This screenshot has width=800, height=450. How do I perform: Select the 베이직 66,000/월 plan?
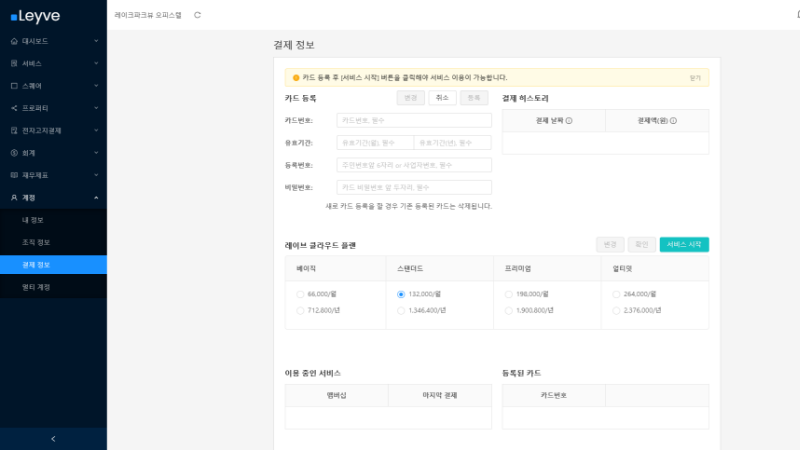[x=300, y=294]
